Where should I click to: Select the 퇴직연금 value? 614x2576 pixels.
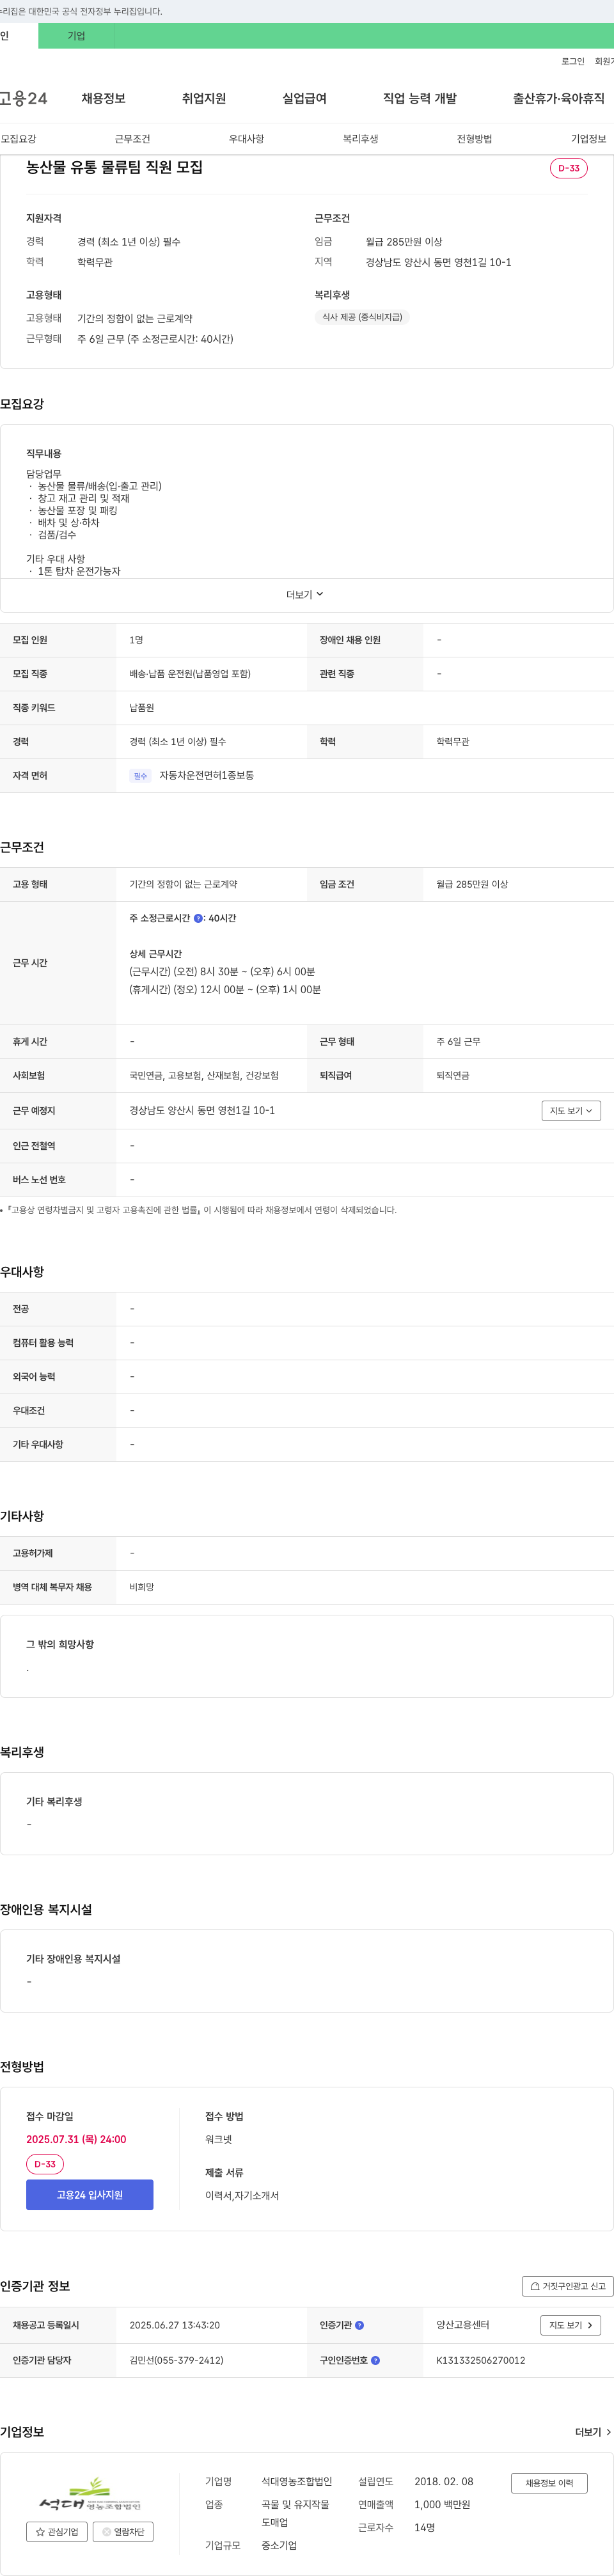tap(453, 1076)
